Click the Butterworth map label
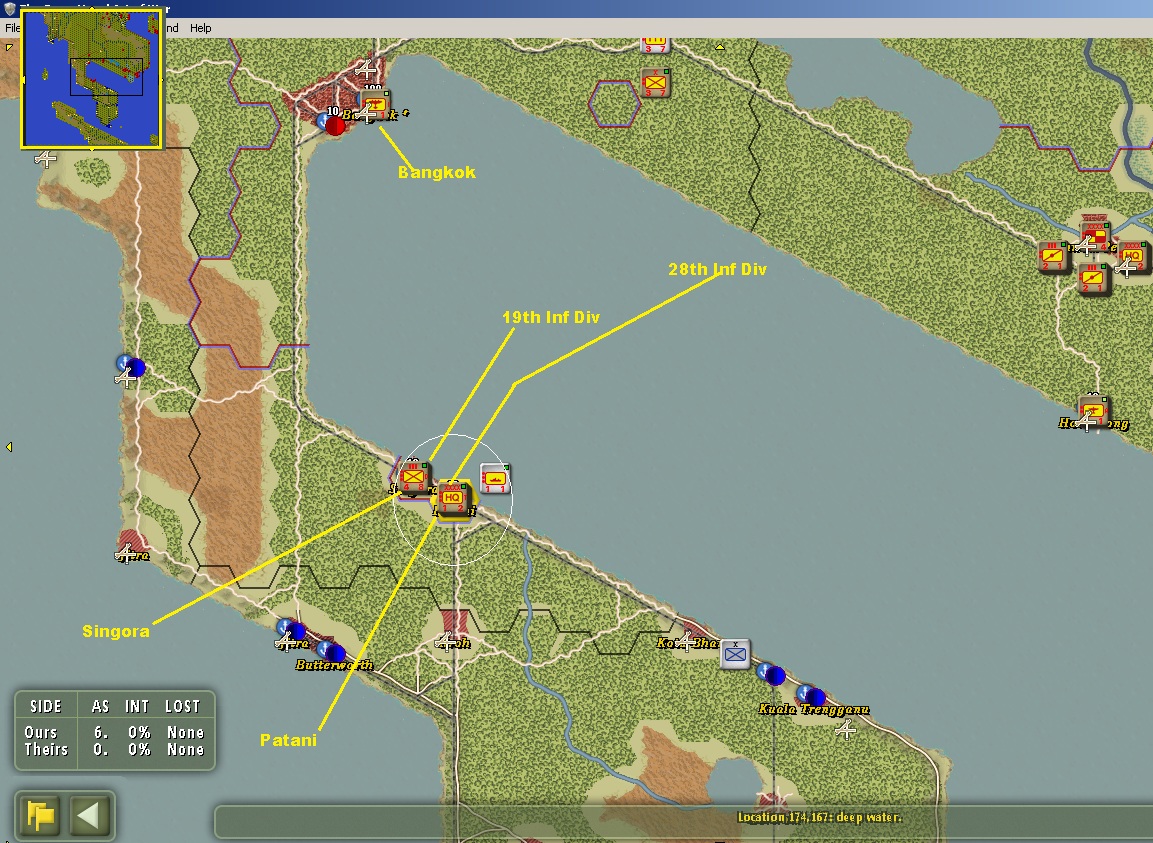Viewport: 1153px width, 843px height. [334, 665]
